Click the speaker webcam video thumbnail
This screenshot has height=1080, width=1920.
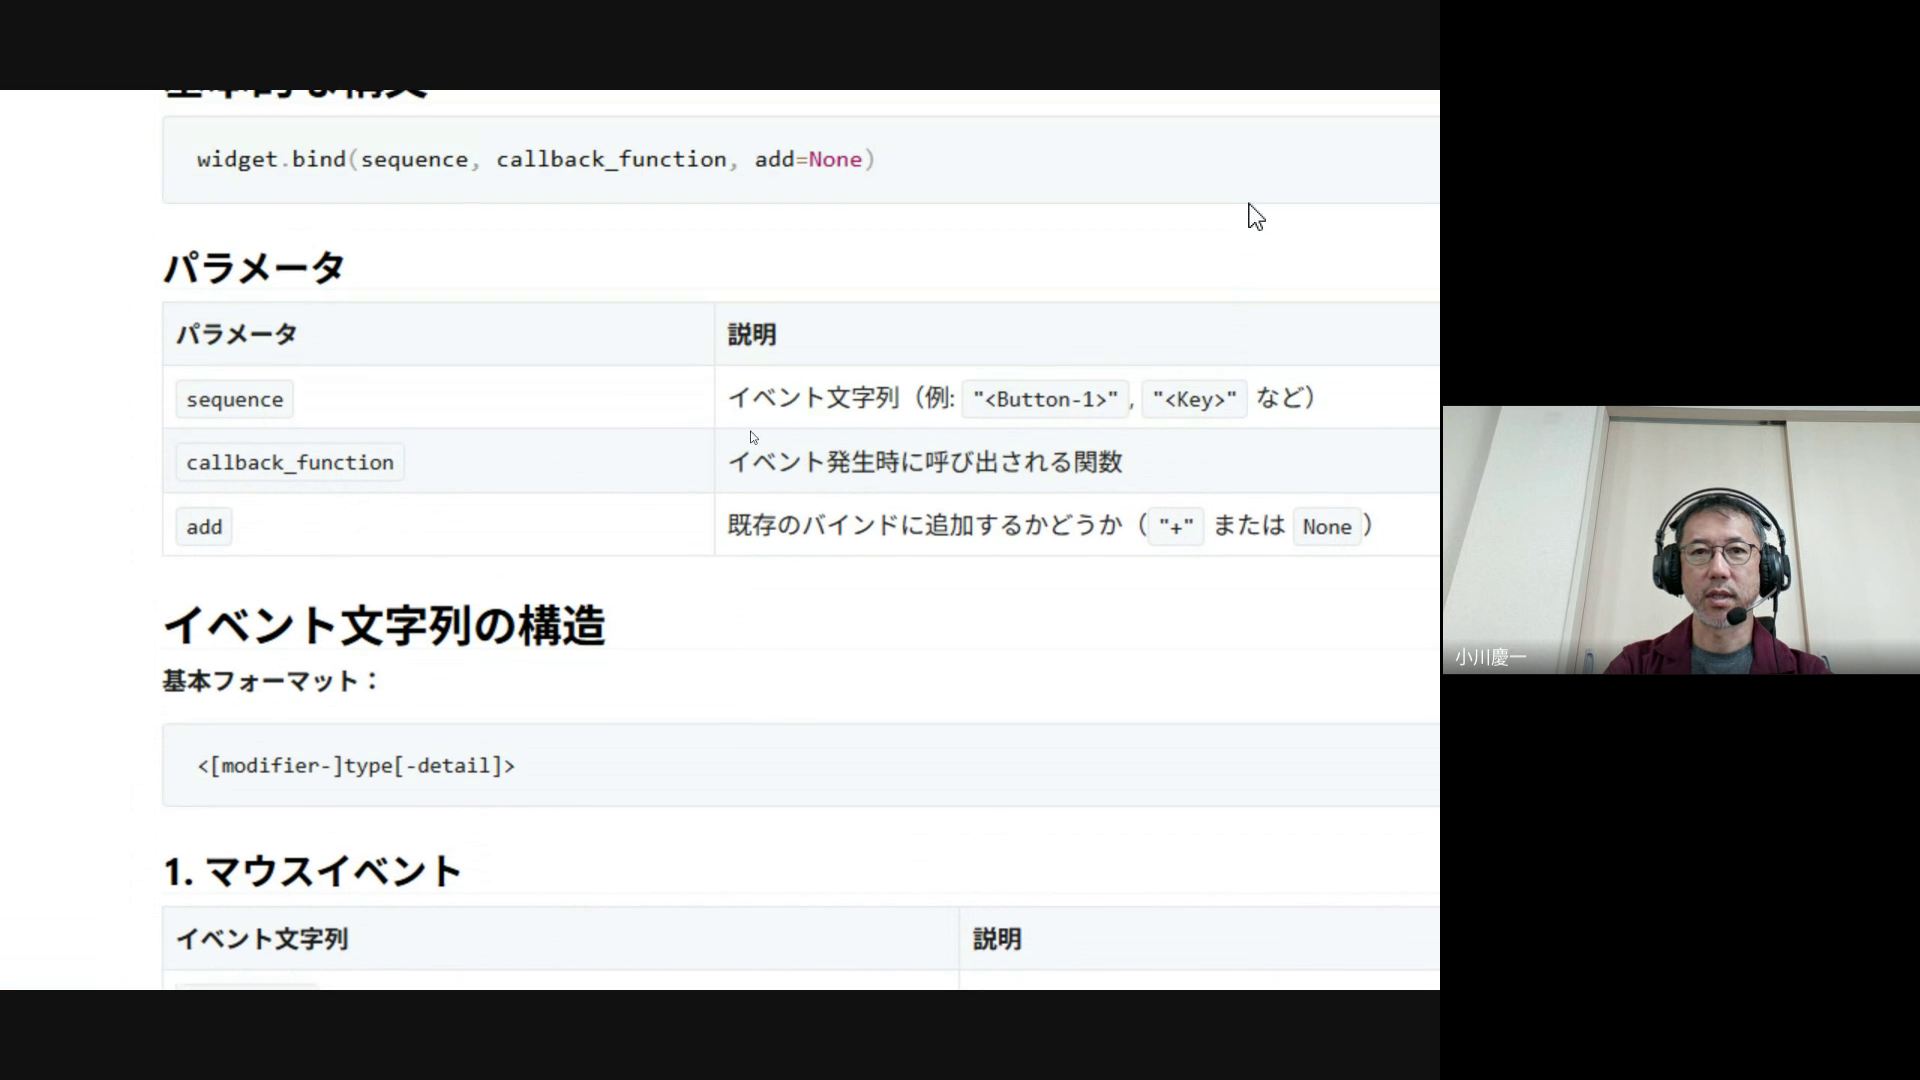click(1680, 540)
